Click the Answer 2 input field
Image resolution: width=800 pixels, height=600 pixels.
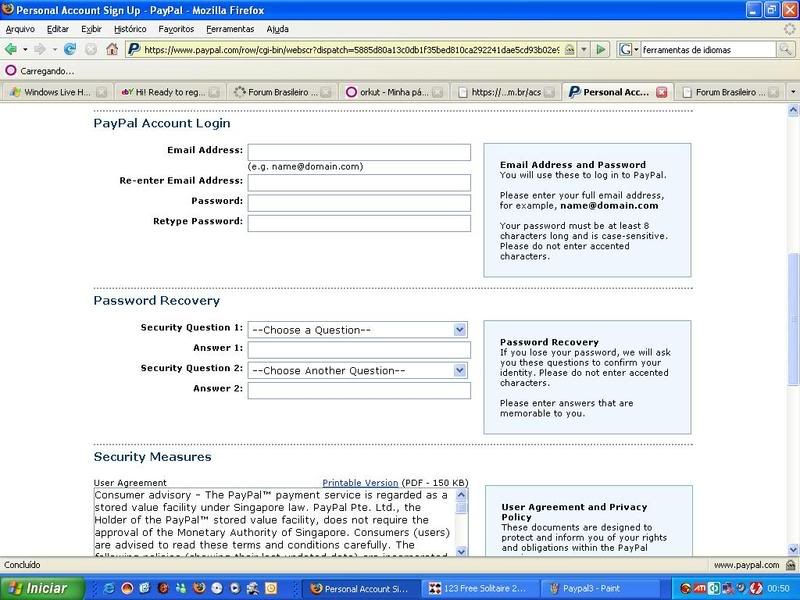pos(359,391)
